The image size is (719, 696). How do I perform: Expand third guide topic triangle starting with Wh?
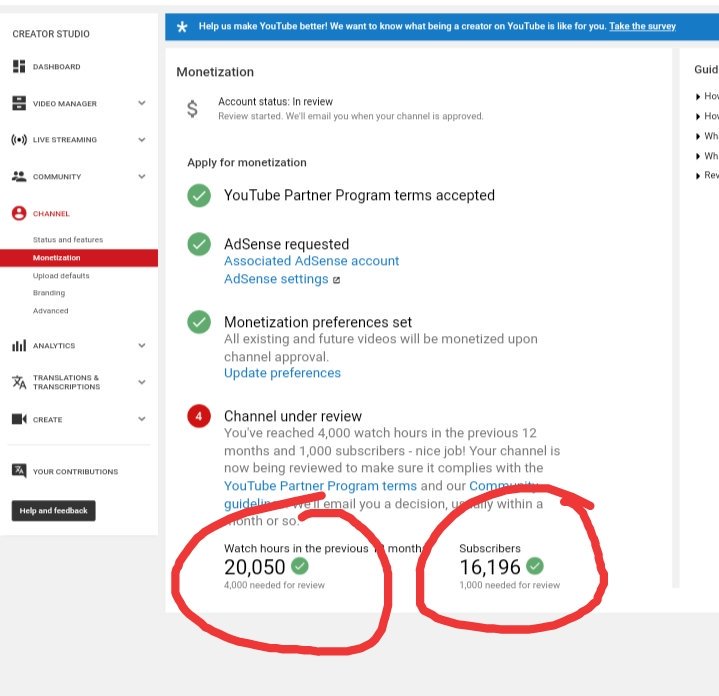pos(698,136)
